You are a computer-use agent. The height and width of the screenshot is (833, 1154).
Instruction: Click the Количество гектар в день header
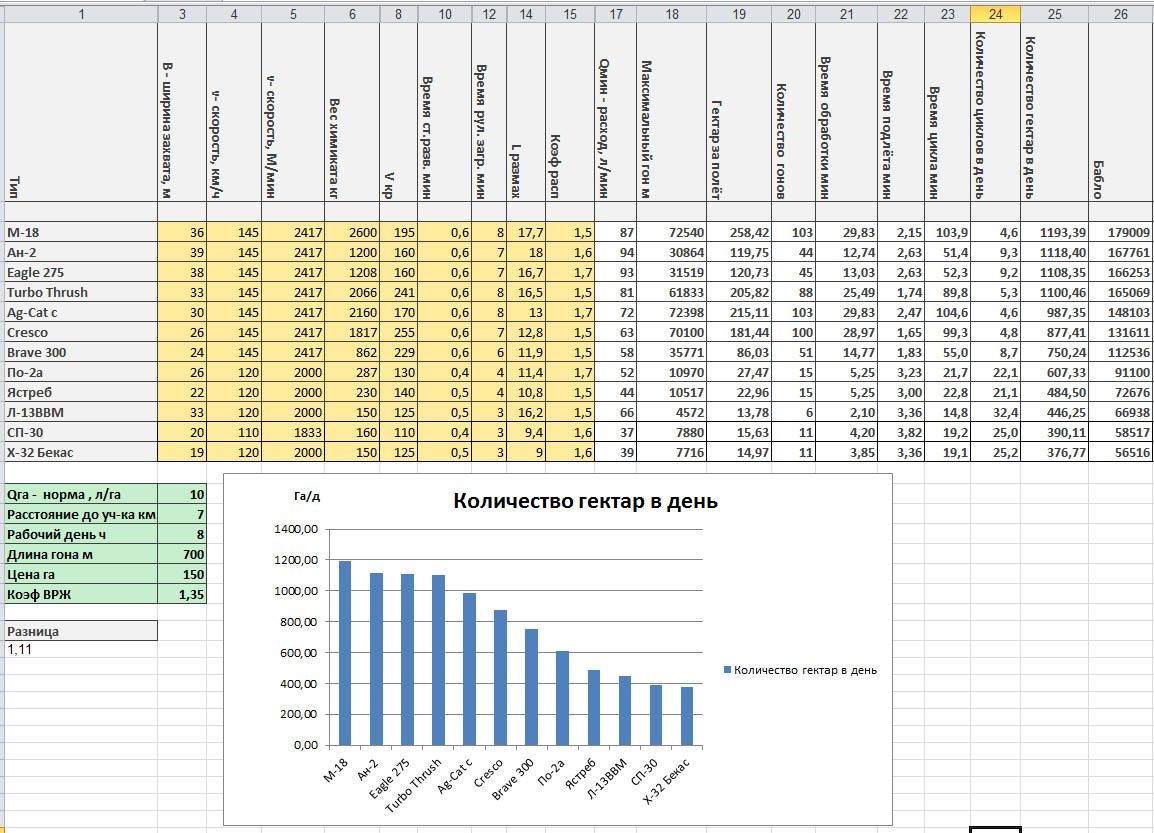coord(1054,112)
